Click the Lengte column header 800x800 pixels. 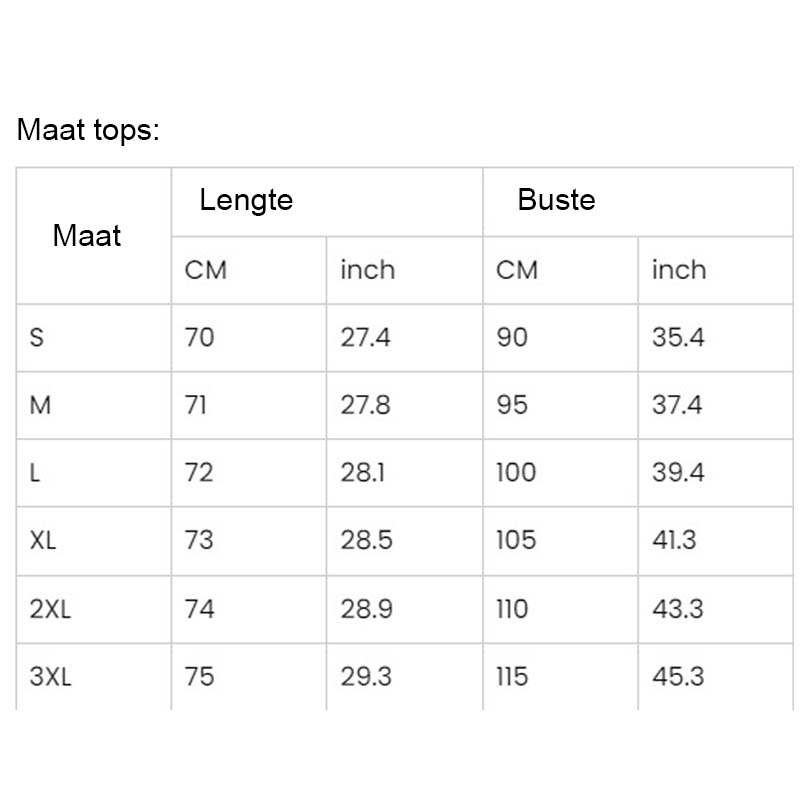tap(246, 200)
